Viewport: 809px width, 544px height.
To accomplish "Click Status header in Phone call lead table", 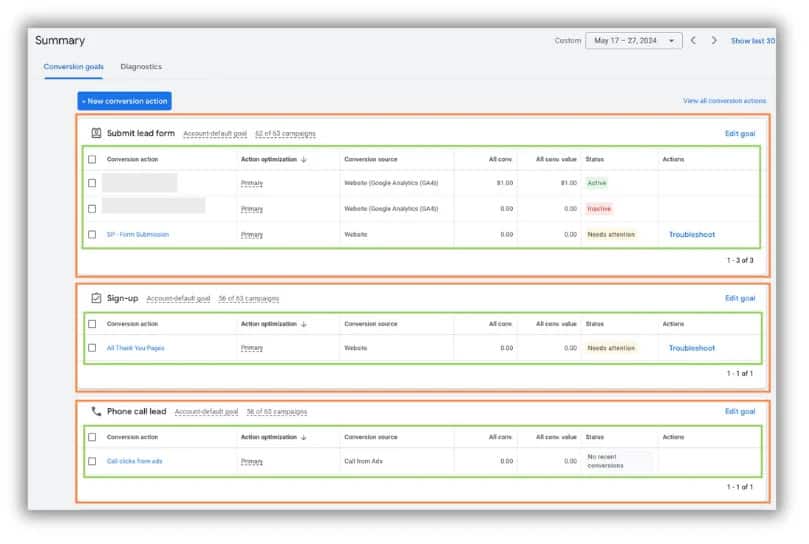I will pyautogui.click(x=594, y=437).
